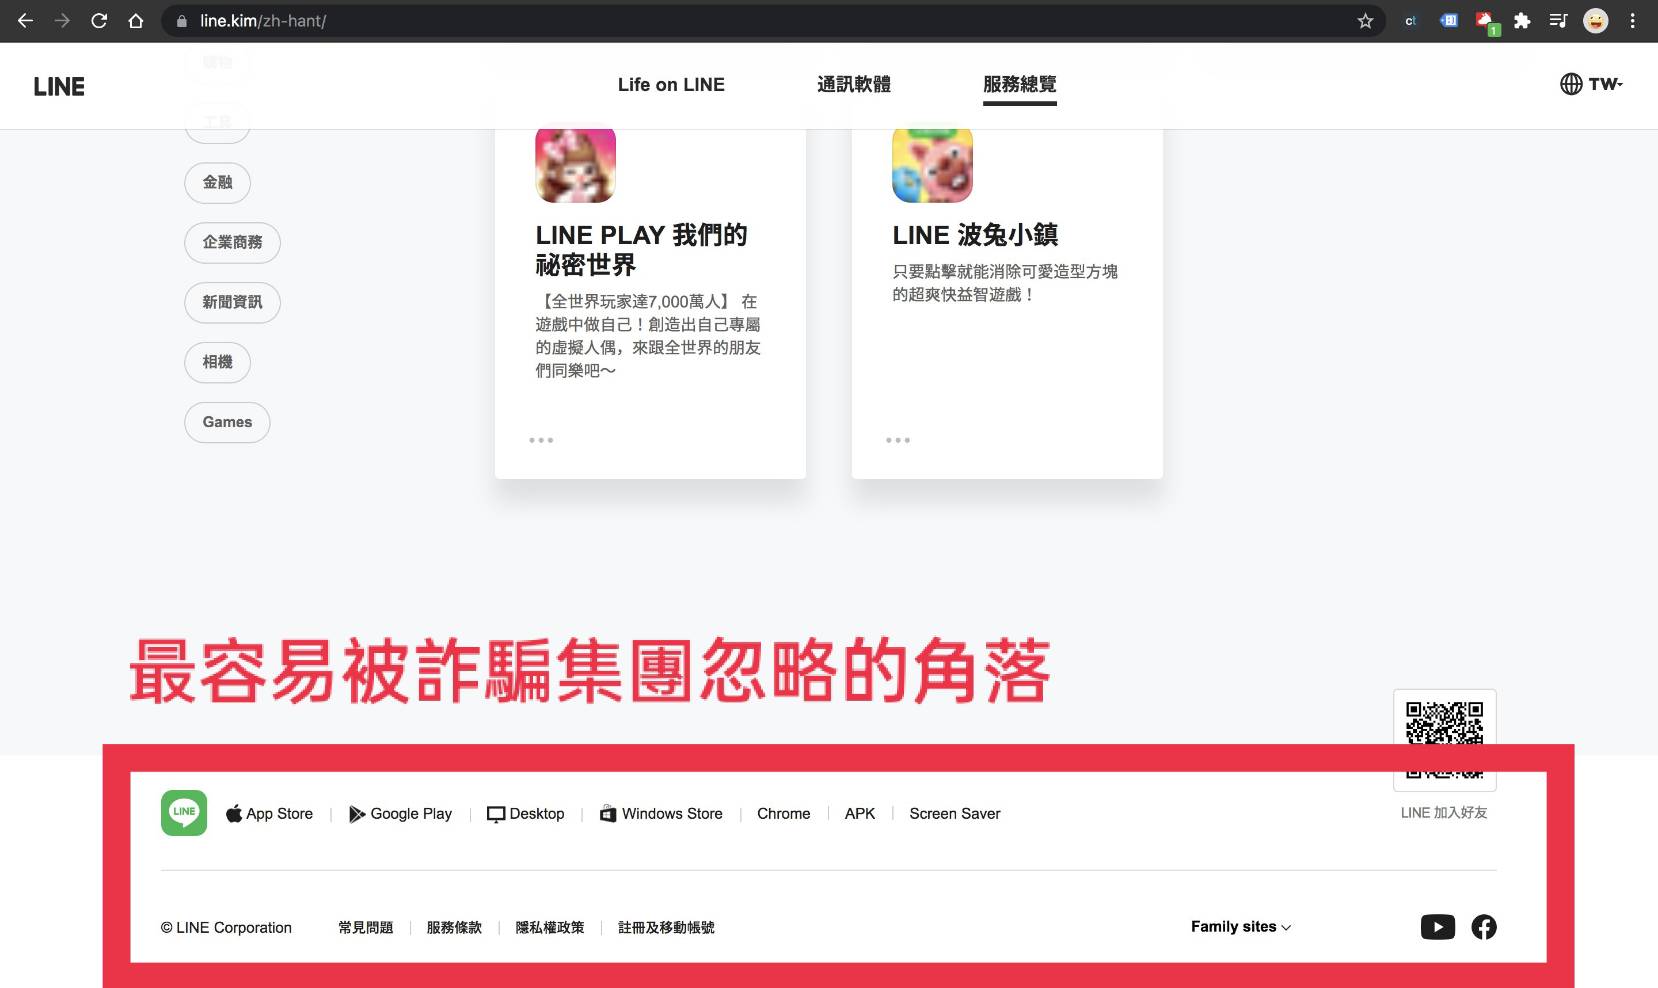1658x988 pixels.
Task: Filter services by 企業商務 category
Action: pyautogui.click(x=232, y=242)
